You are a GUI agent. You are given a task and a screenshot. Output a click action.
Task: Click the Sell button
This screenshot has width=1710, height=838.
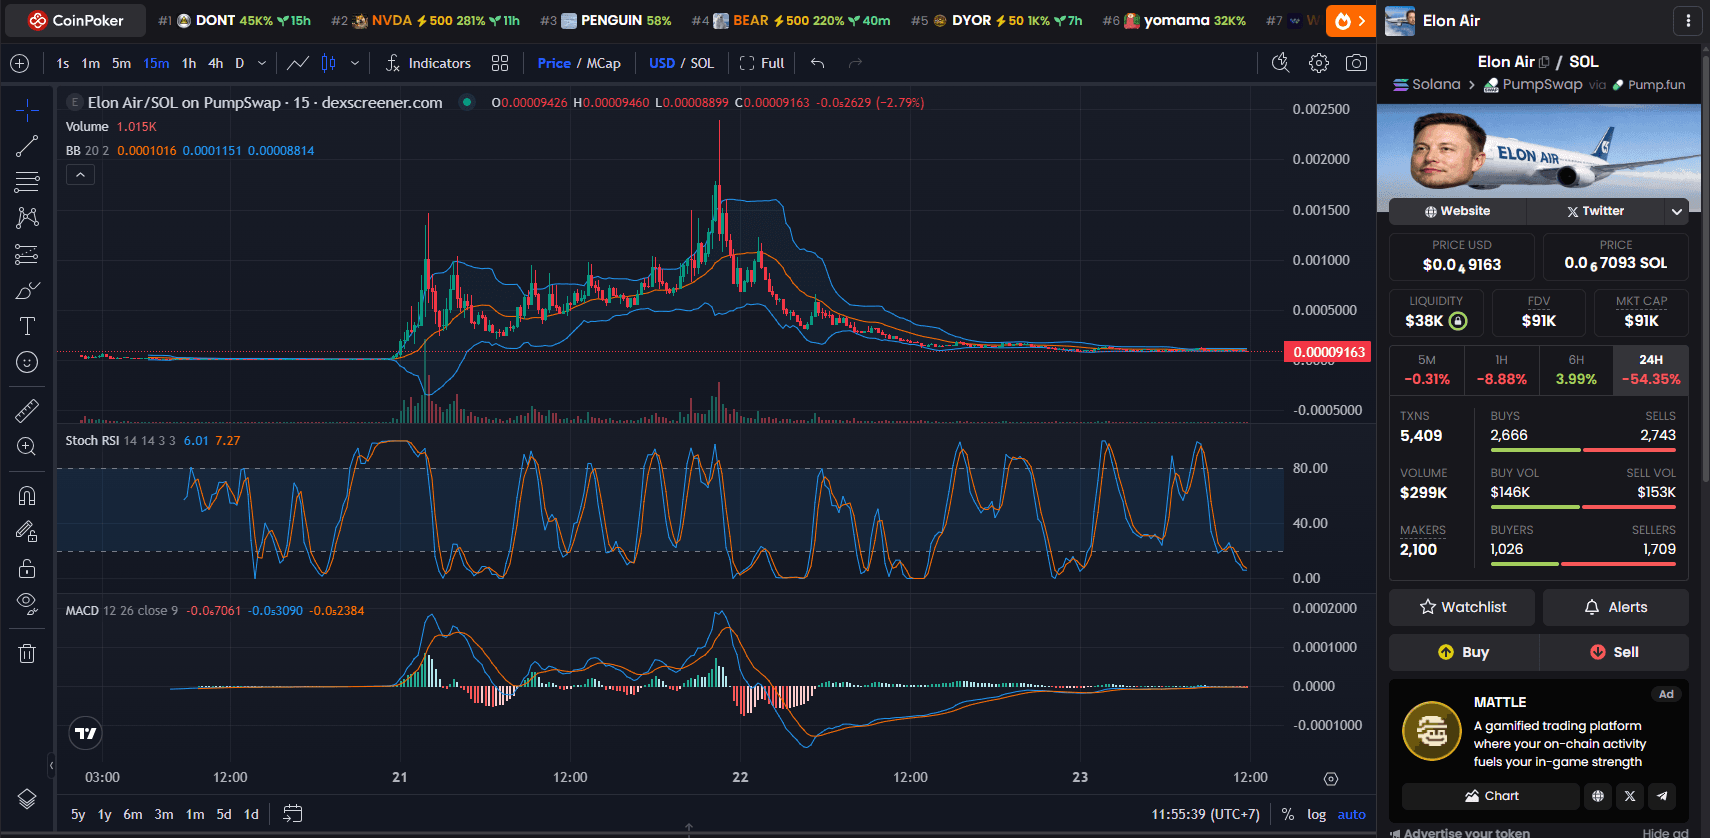(1614, 652)
